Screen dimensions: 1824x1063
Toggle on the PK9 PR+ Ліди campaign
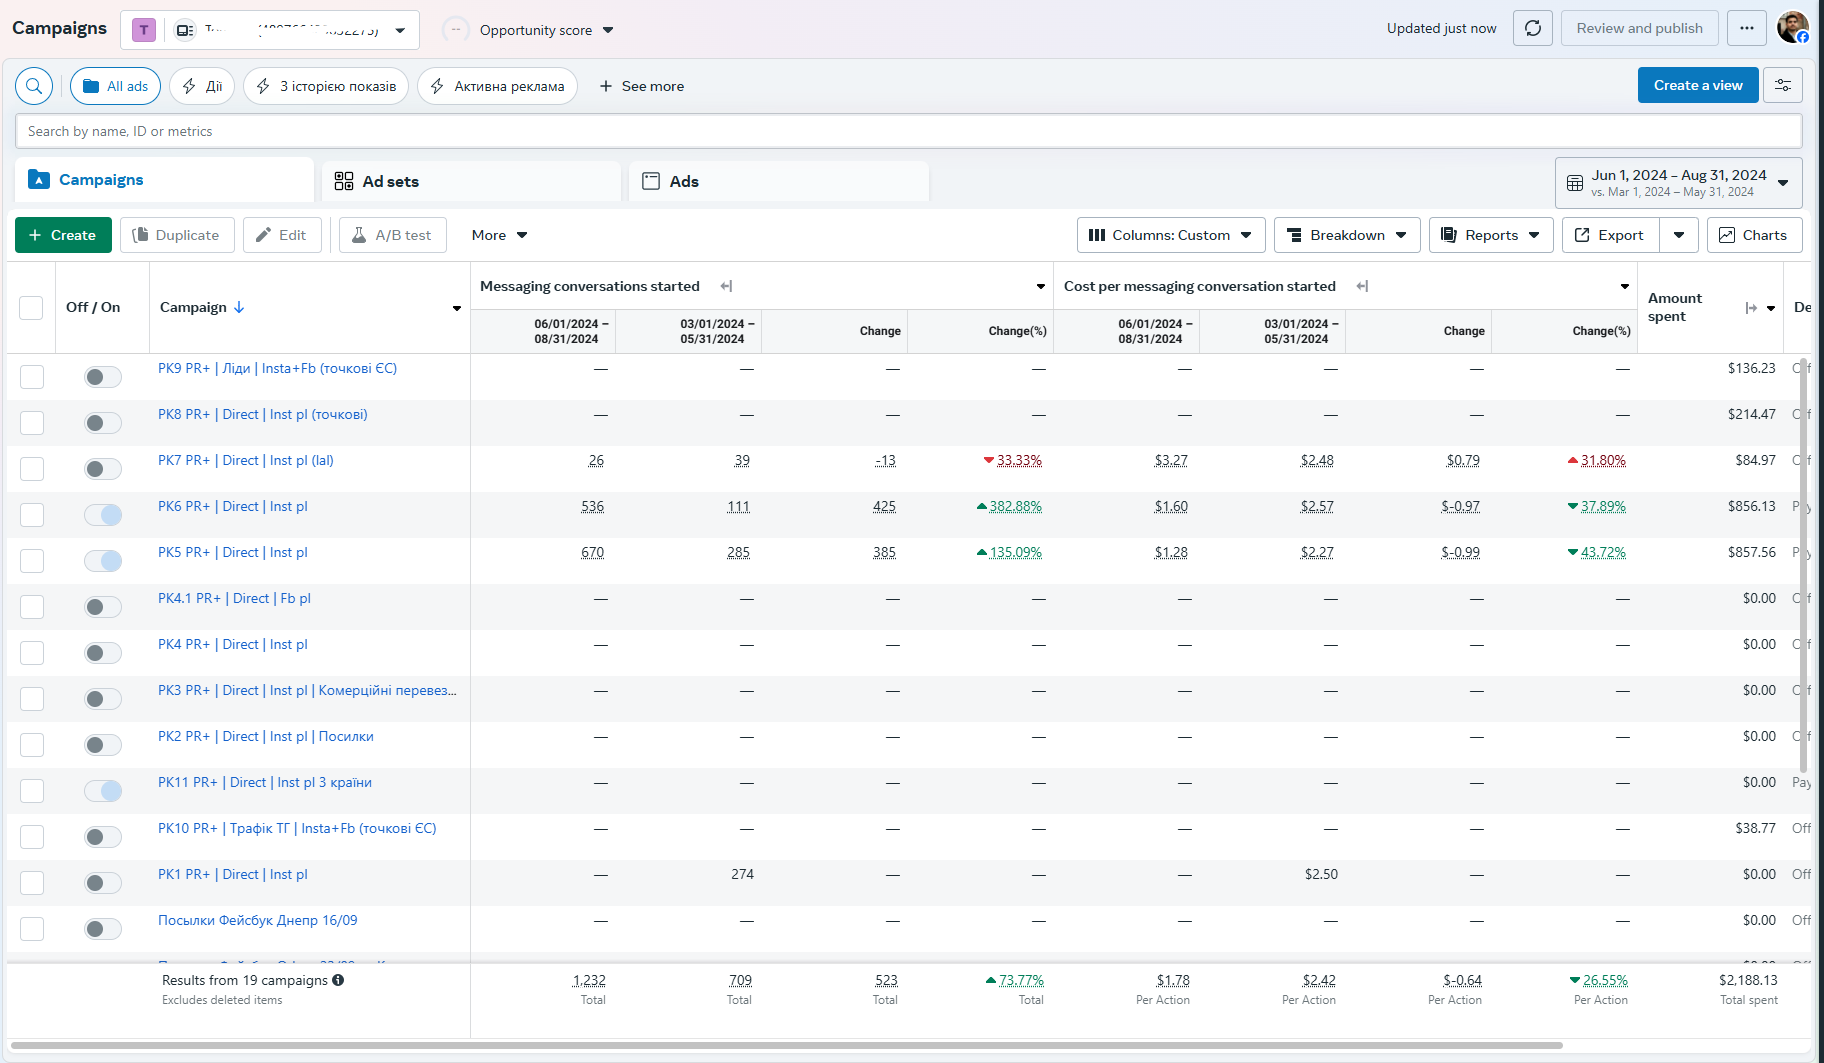(x=103, y=377)
